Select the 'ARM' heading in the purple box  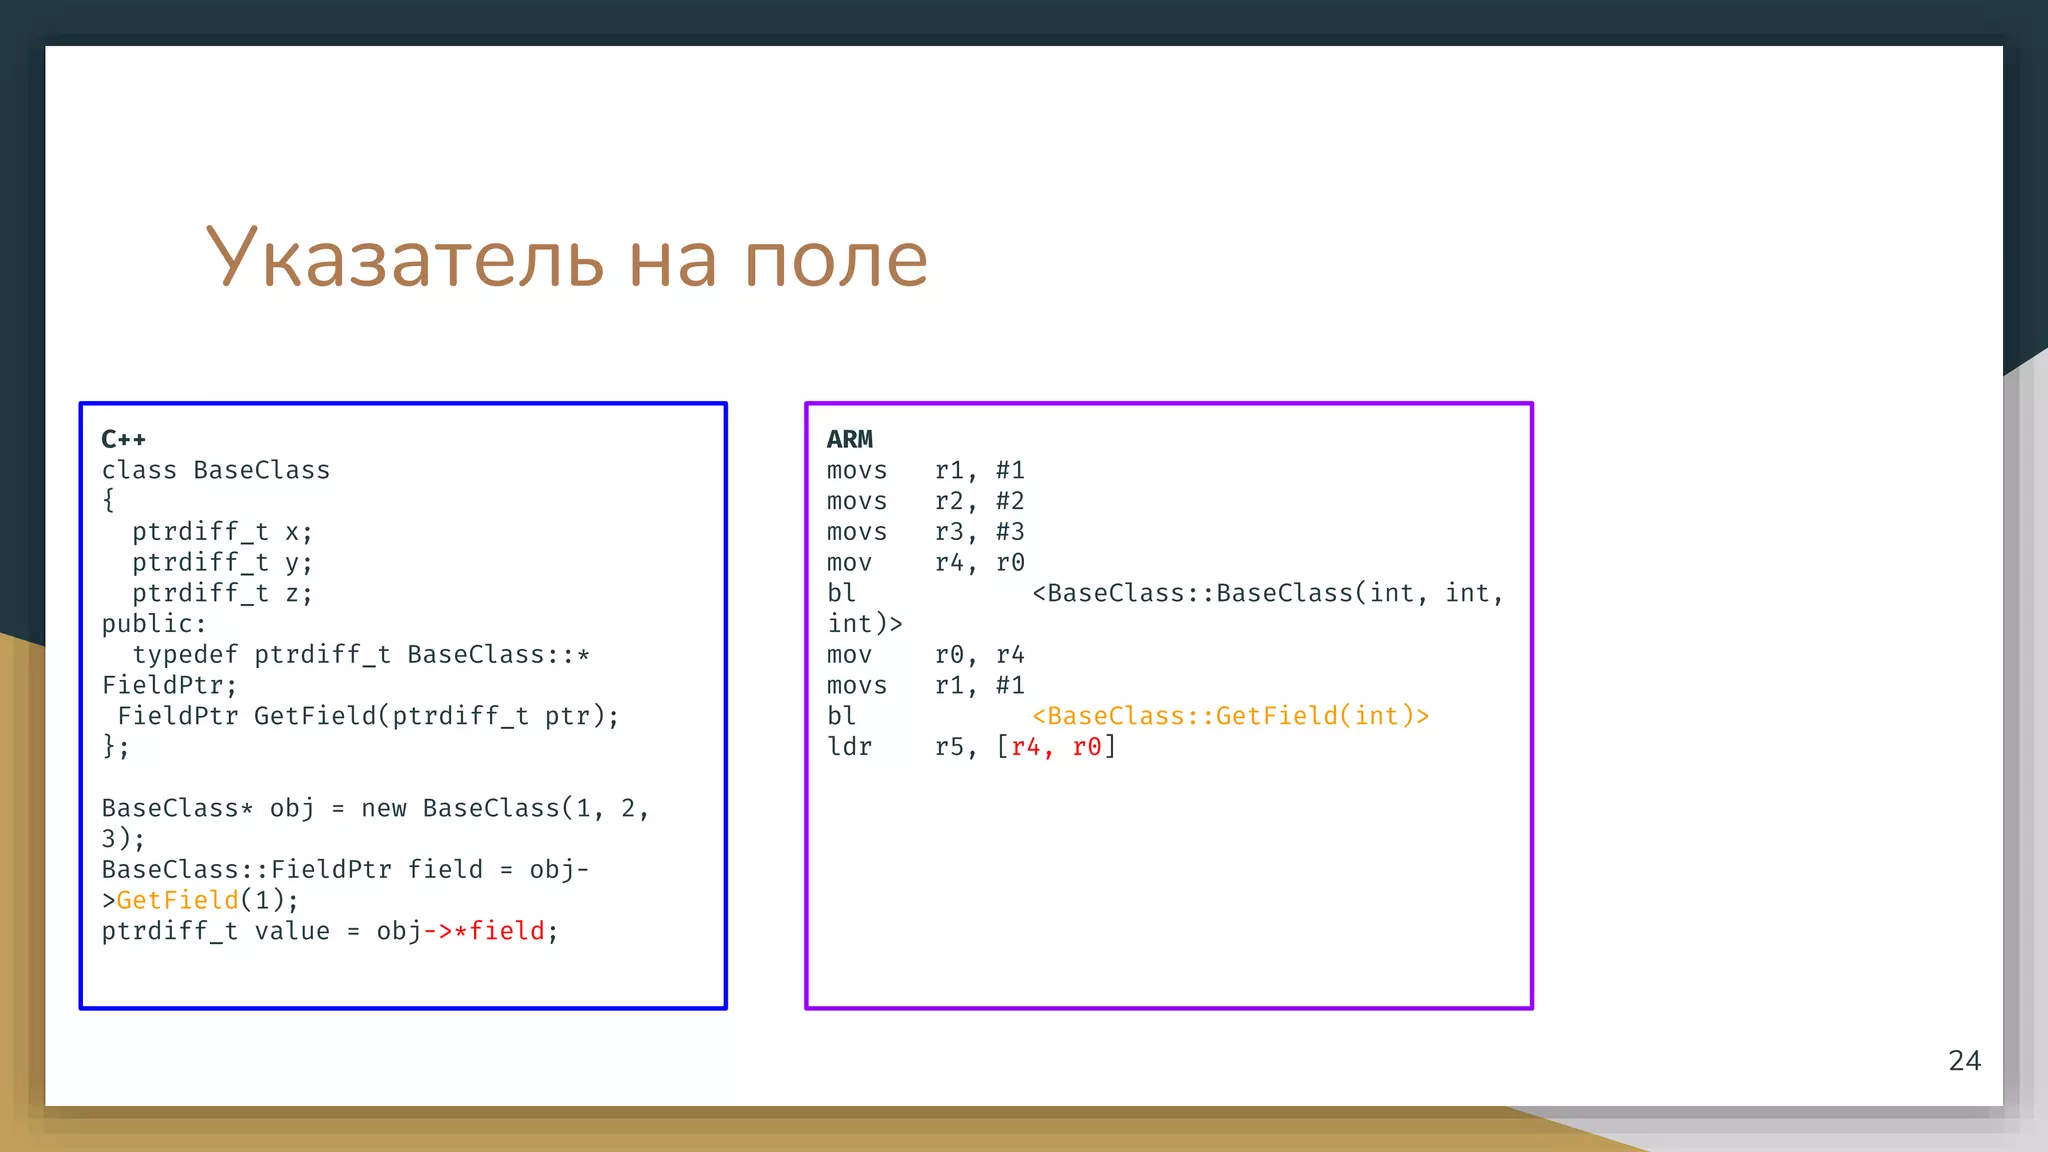pyautogui.click(x=850, y=439)
